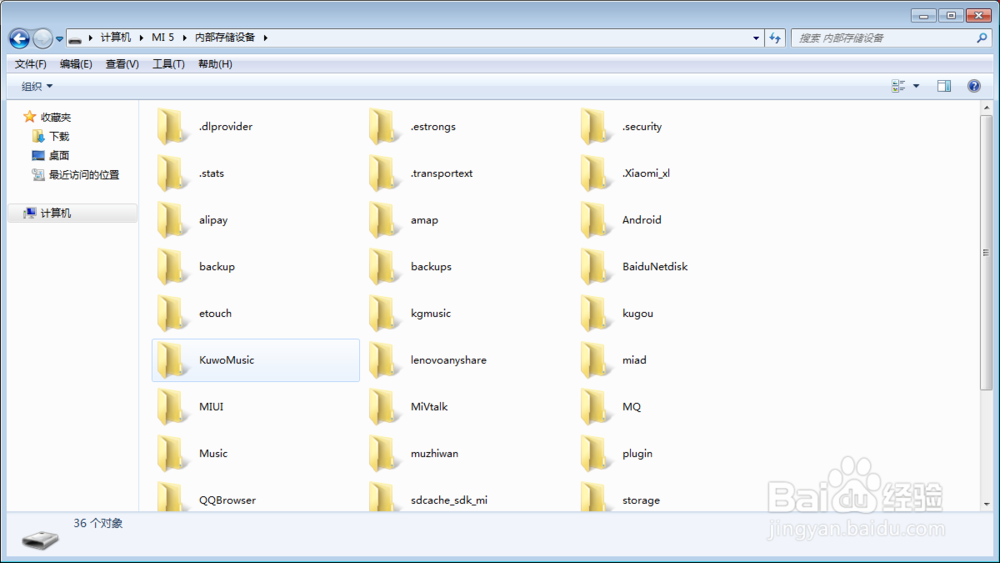
Task: Select the alipay folder icon
Action: 172,219
